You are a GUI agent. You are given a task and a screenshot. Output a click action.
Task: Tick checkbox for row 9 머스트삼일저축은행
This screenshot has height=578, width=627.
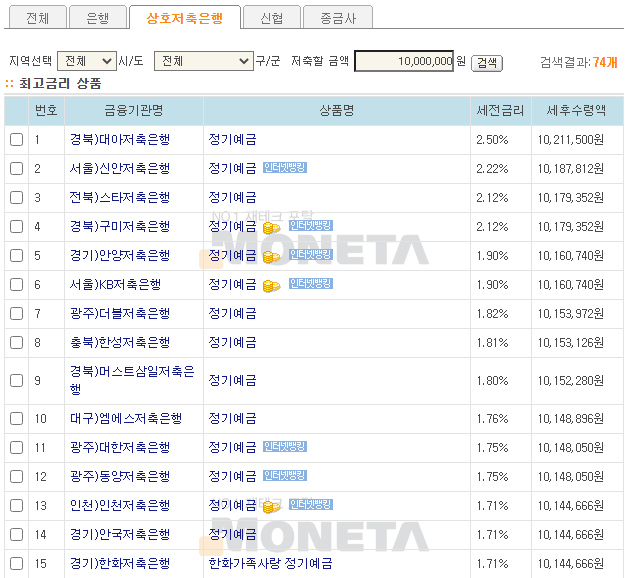[16, 380]
